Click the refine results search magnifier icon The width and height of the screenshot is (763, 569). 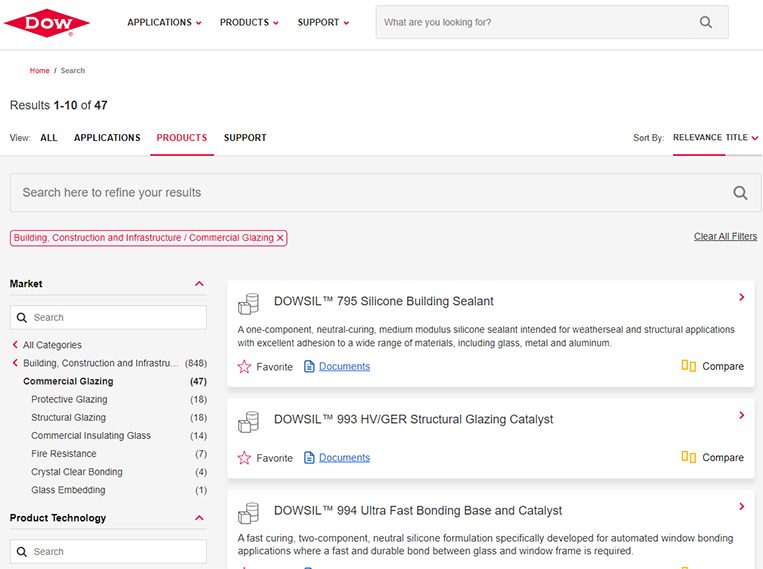click(x=740, y=193)
